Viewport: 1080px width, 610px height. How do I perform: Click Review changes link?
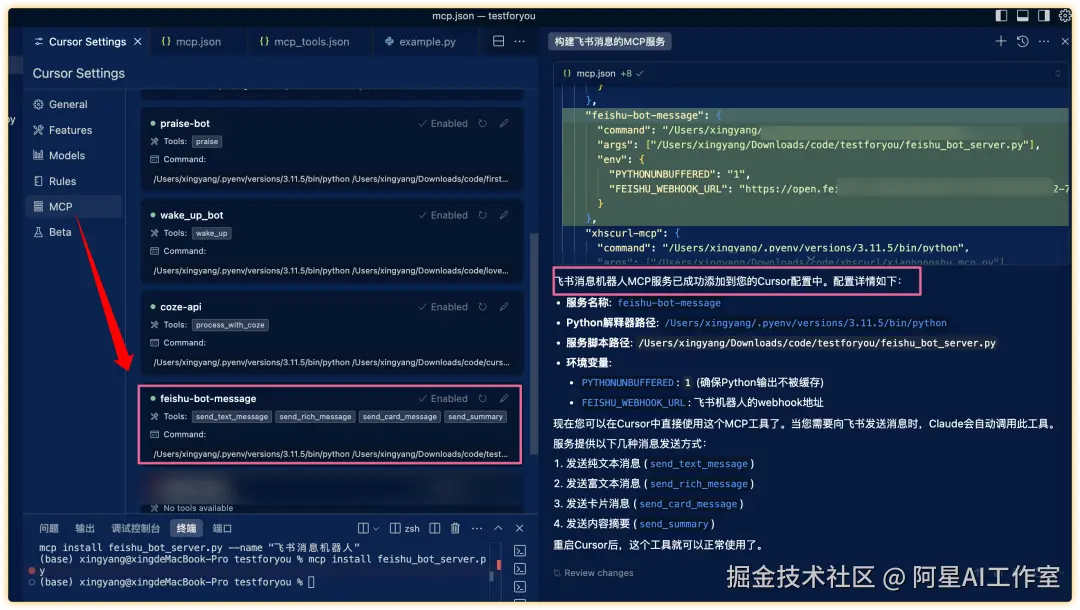594,572
